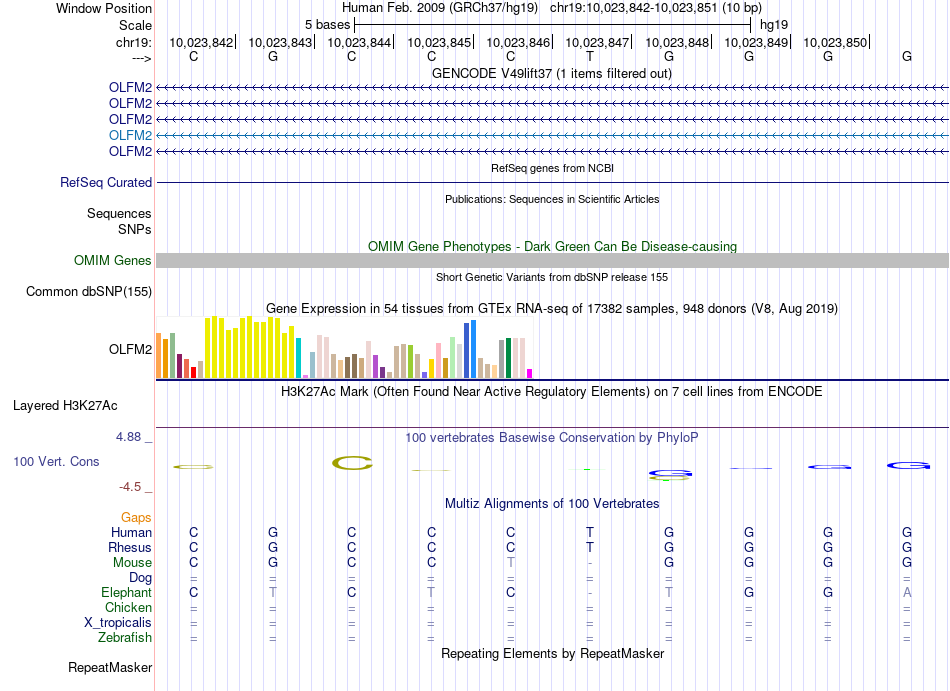The height and width of the screenshot is (691, 950).
Task: Click the gray OMIM Genes item bar
Action: click(x=552, y=260)
